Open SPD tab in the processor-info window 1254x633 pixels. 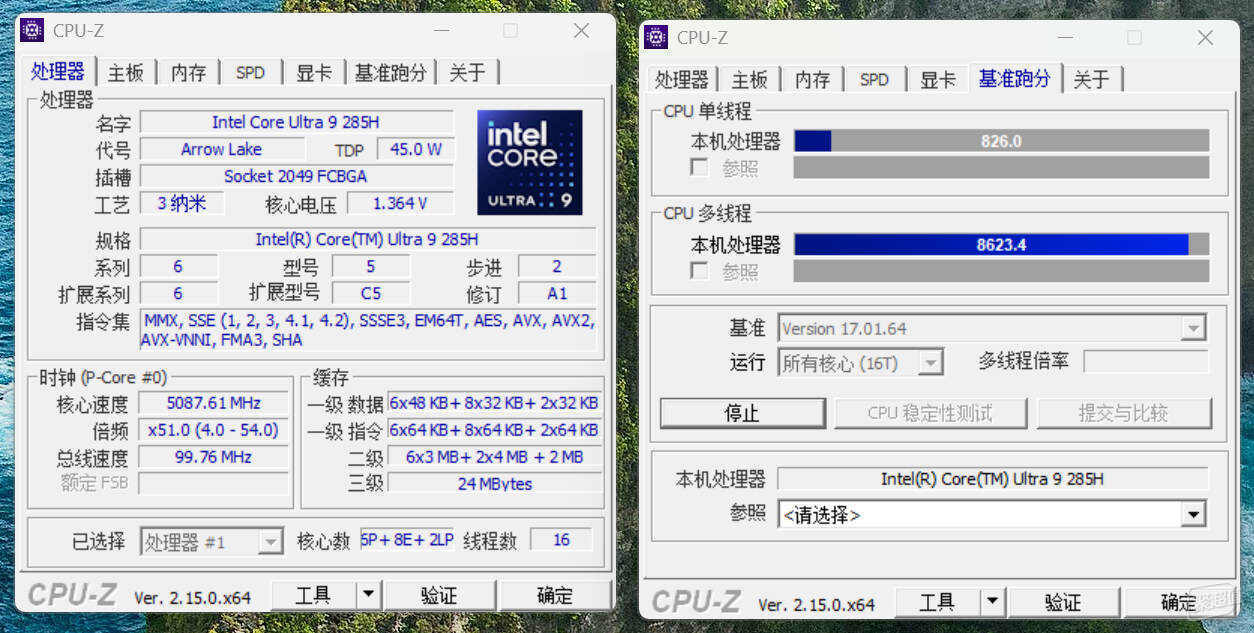pos(250,72)
